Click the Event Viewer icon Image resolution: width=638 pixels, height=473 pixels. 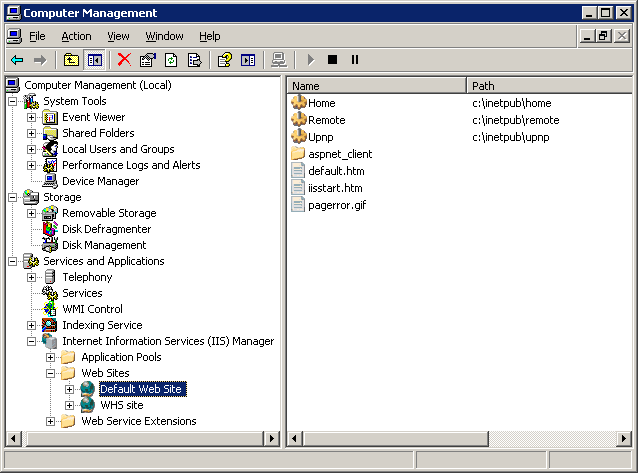click(x=50, y=117)
